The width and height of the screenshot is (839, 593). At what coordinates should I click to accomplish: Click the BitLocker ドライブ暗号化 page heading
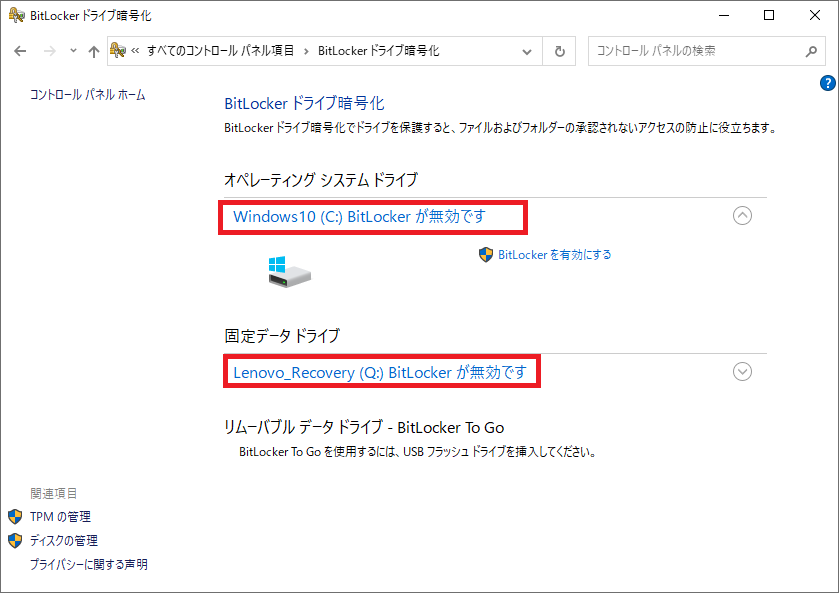[304, 103]
